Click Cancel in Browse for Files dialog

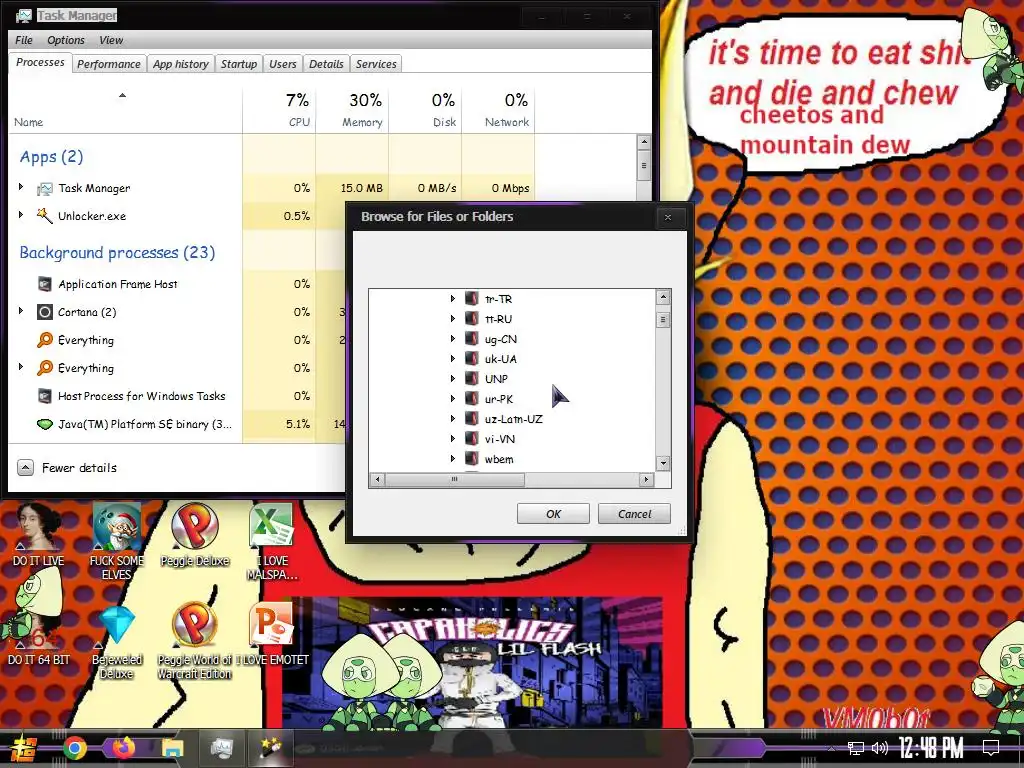pos(634,514)
